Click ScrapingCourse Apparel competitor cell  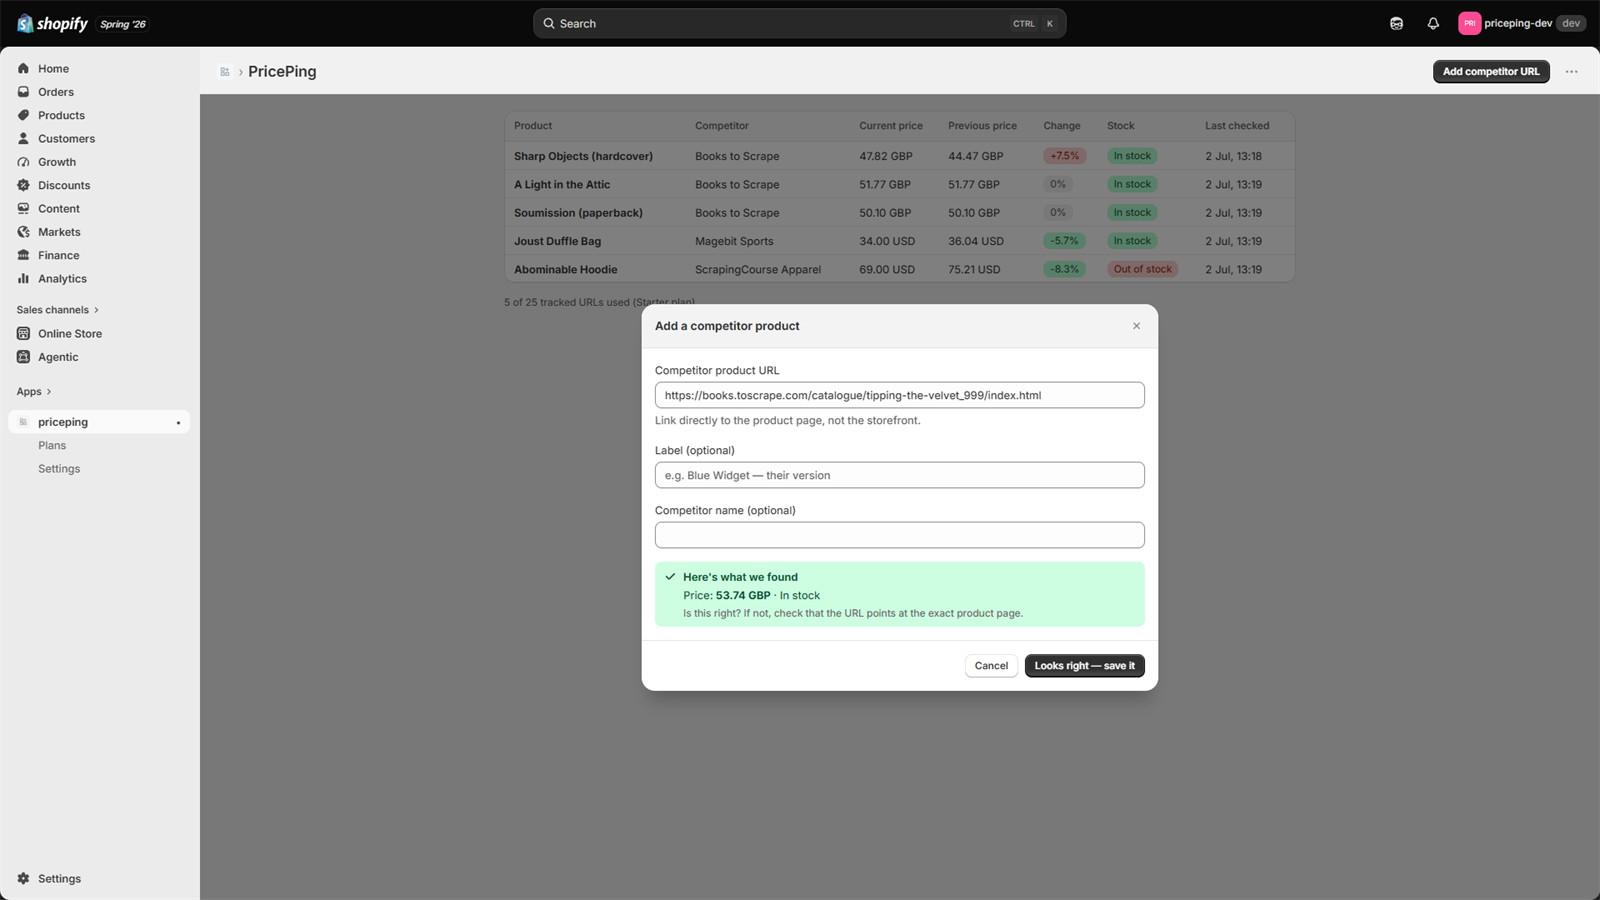point(758,270)
